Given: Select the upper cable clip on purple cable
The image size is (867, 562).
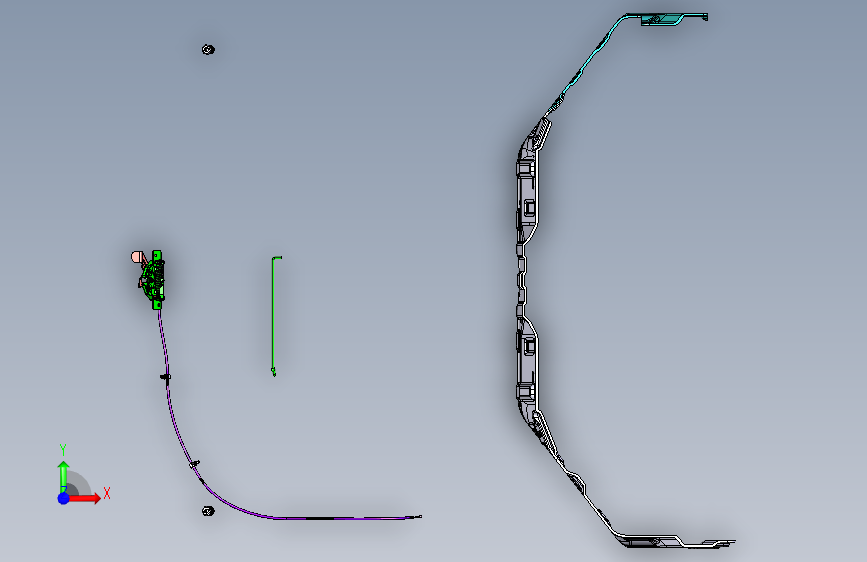Looking at the screenshot, I should [165, 377].
